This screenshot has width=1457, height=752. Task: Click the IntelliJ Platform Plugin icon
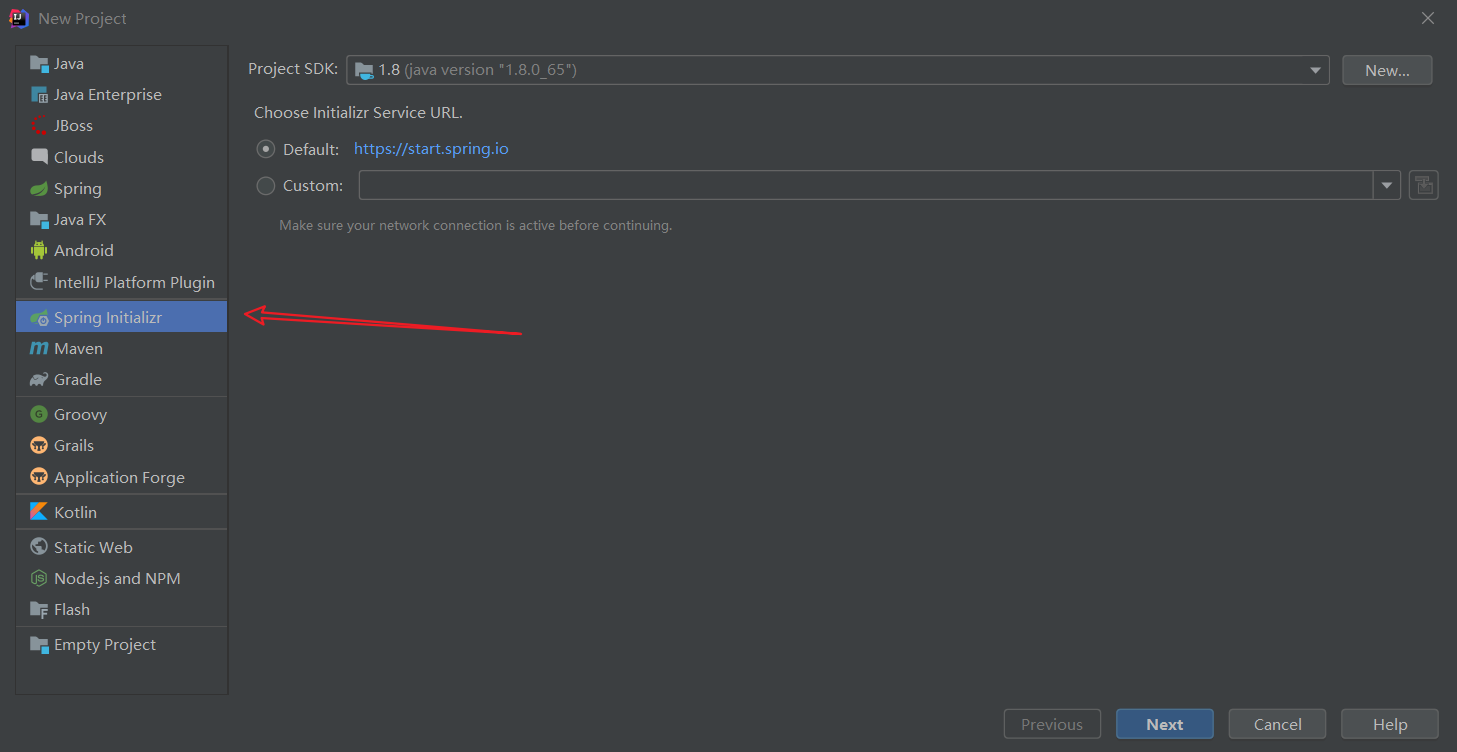pos(39,282)
